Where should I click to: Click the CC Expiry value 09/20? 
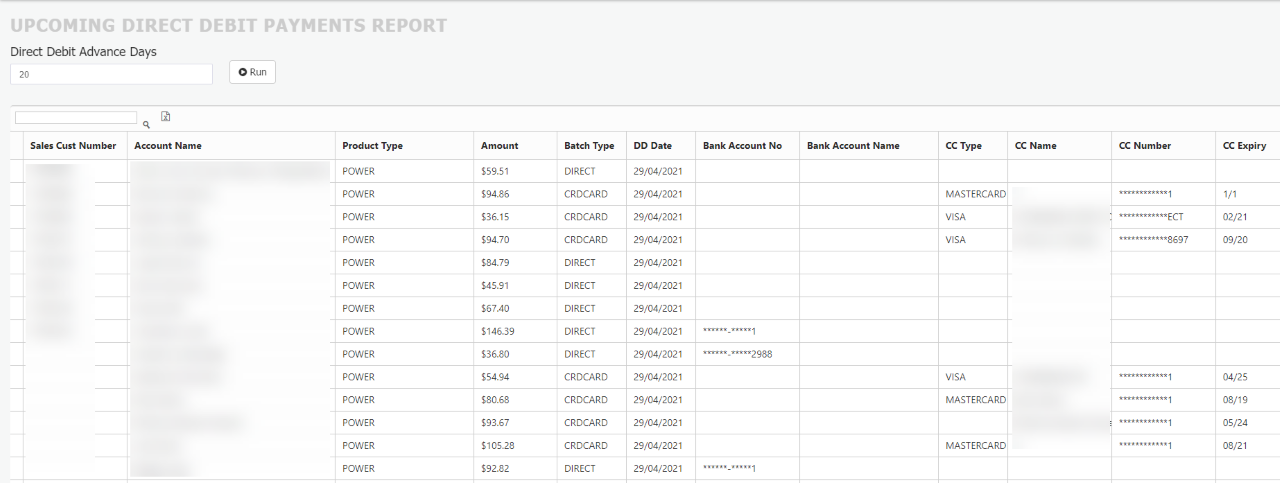coord(1234,240)
